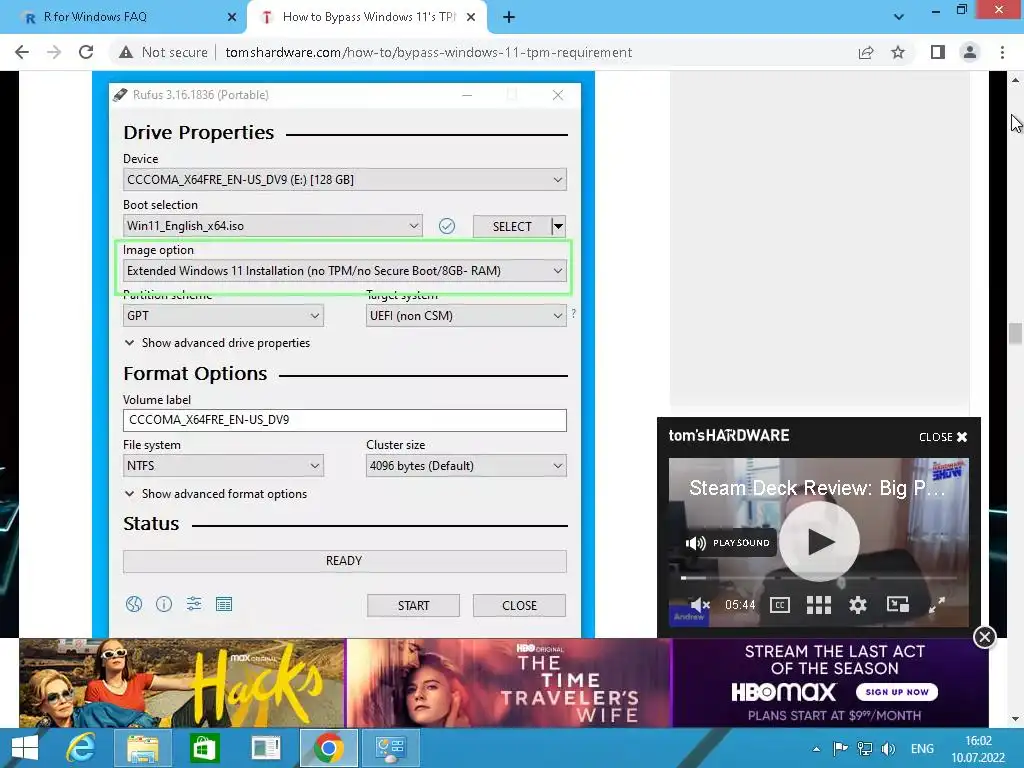
Task: Click the HBO Max SIGN UP NOW button
Action: pos(897,692)
